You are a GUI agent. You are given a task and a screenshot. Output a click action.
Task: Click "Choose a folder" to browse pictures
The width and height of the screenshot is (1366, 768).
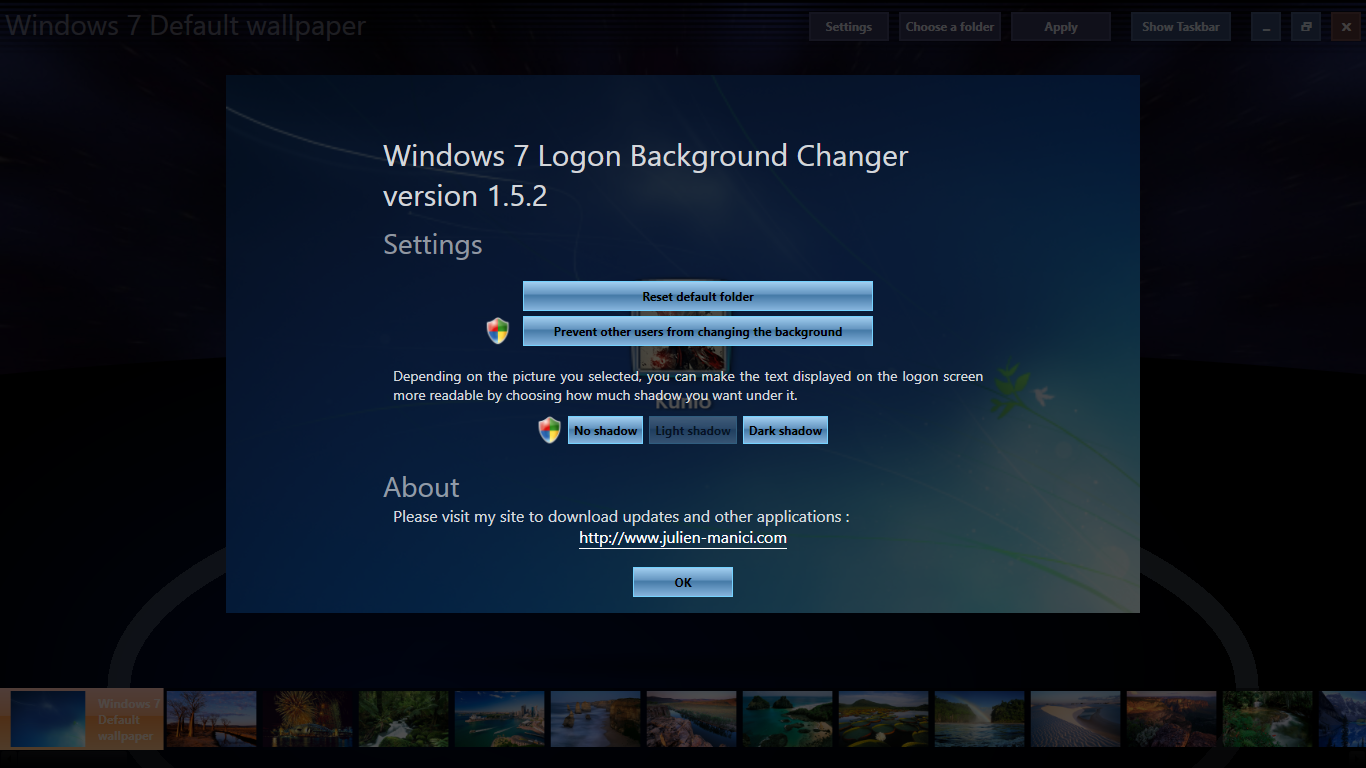949,26
